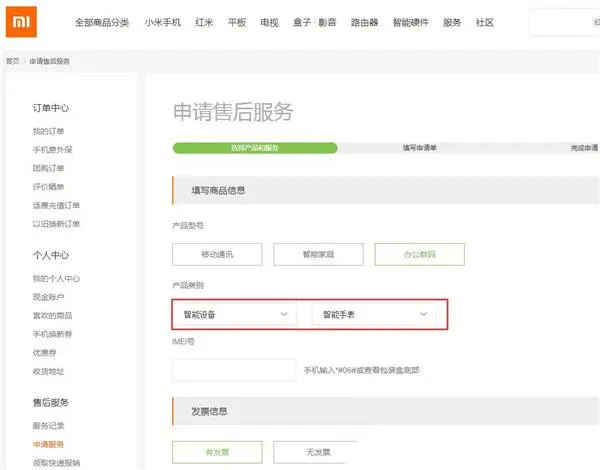Open 小米手机 in top navigation
Screen dimensions: 600x470
tap(163, 23)
